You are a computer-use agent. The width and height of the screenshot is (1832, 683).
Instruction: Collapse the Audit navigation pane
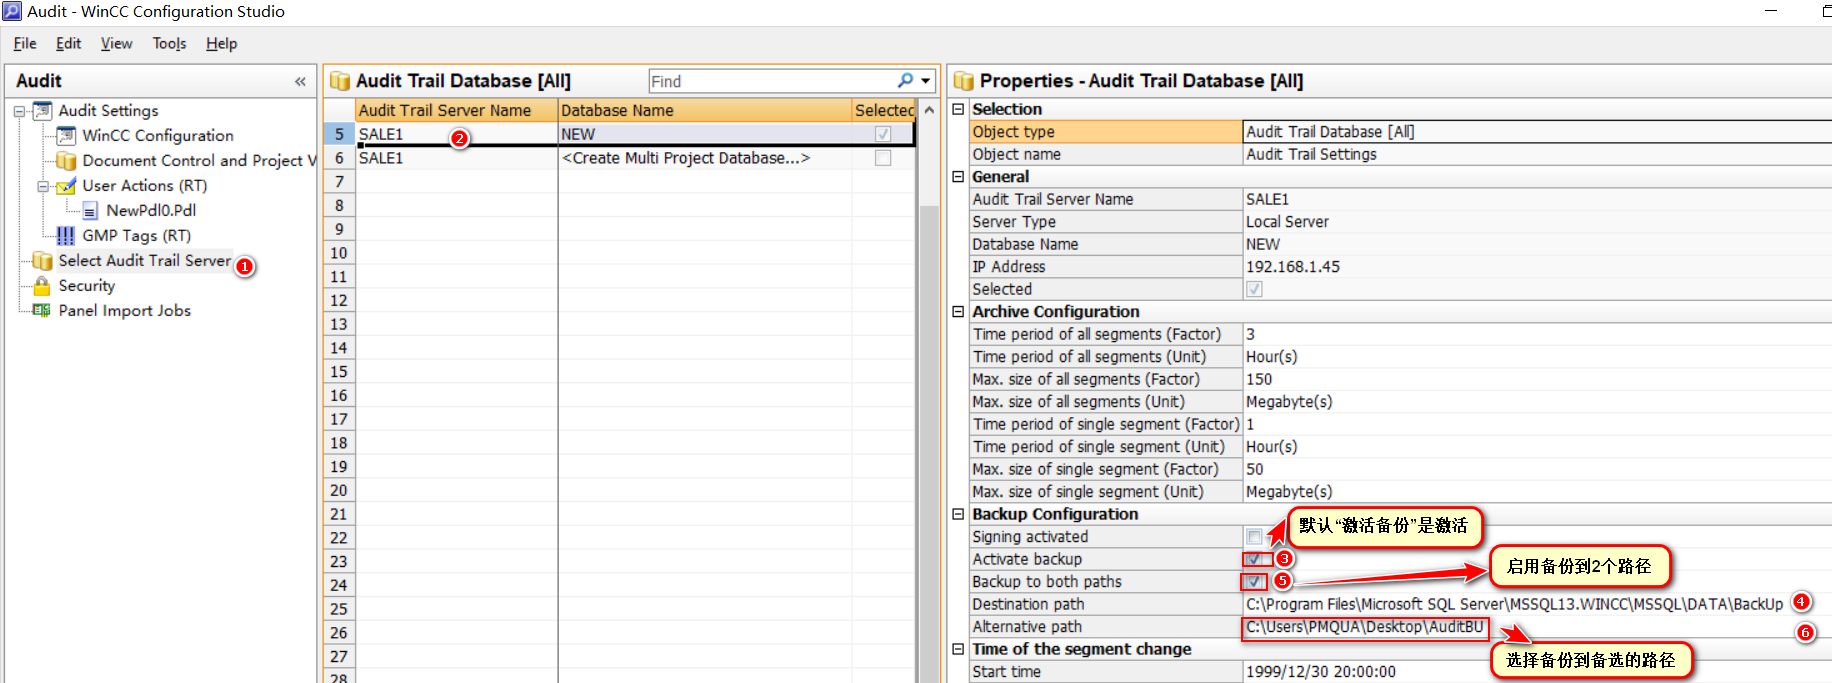tap(300, 82)
